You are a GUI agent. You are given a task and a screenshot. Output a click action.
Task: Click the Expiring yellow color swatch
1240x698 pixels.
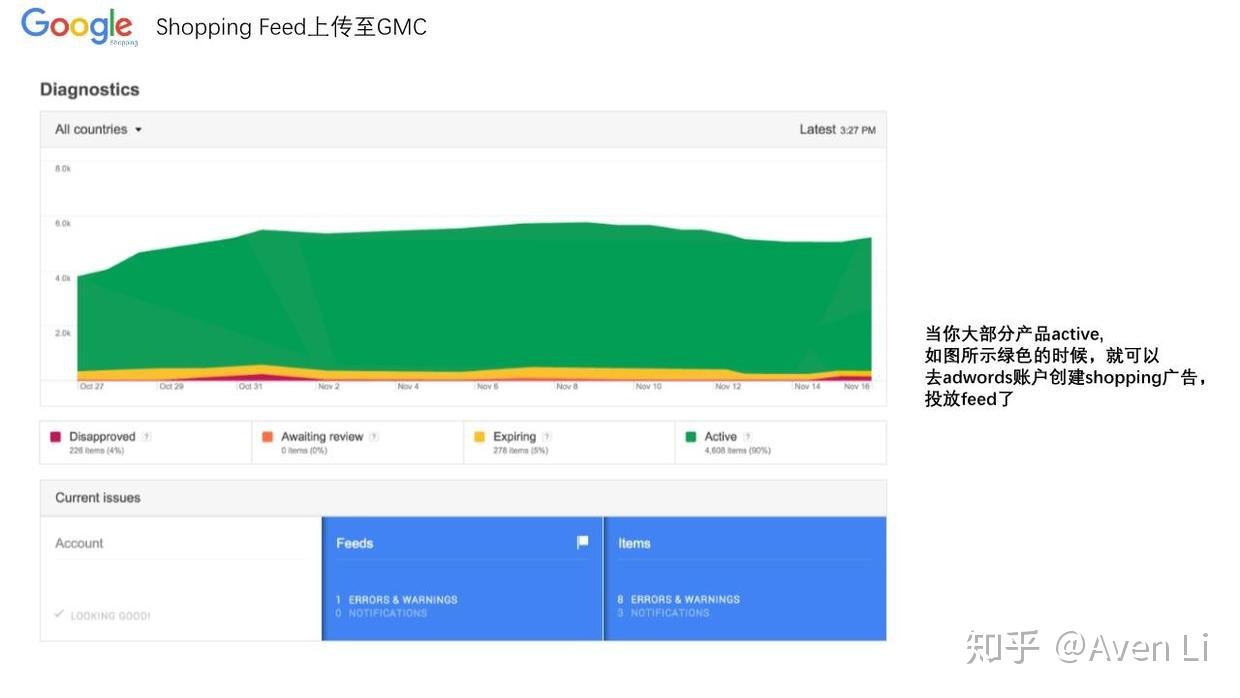point(479,437)
